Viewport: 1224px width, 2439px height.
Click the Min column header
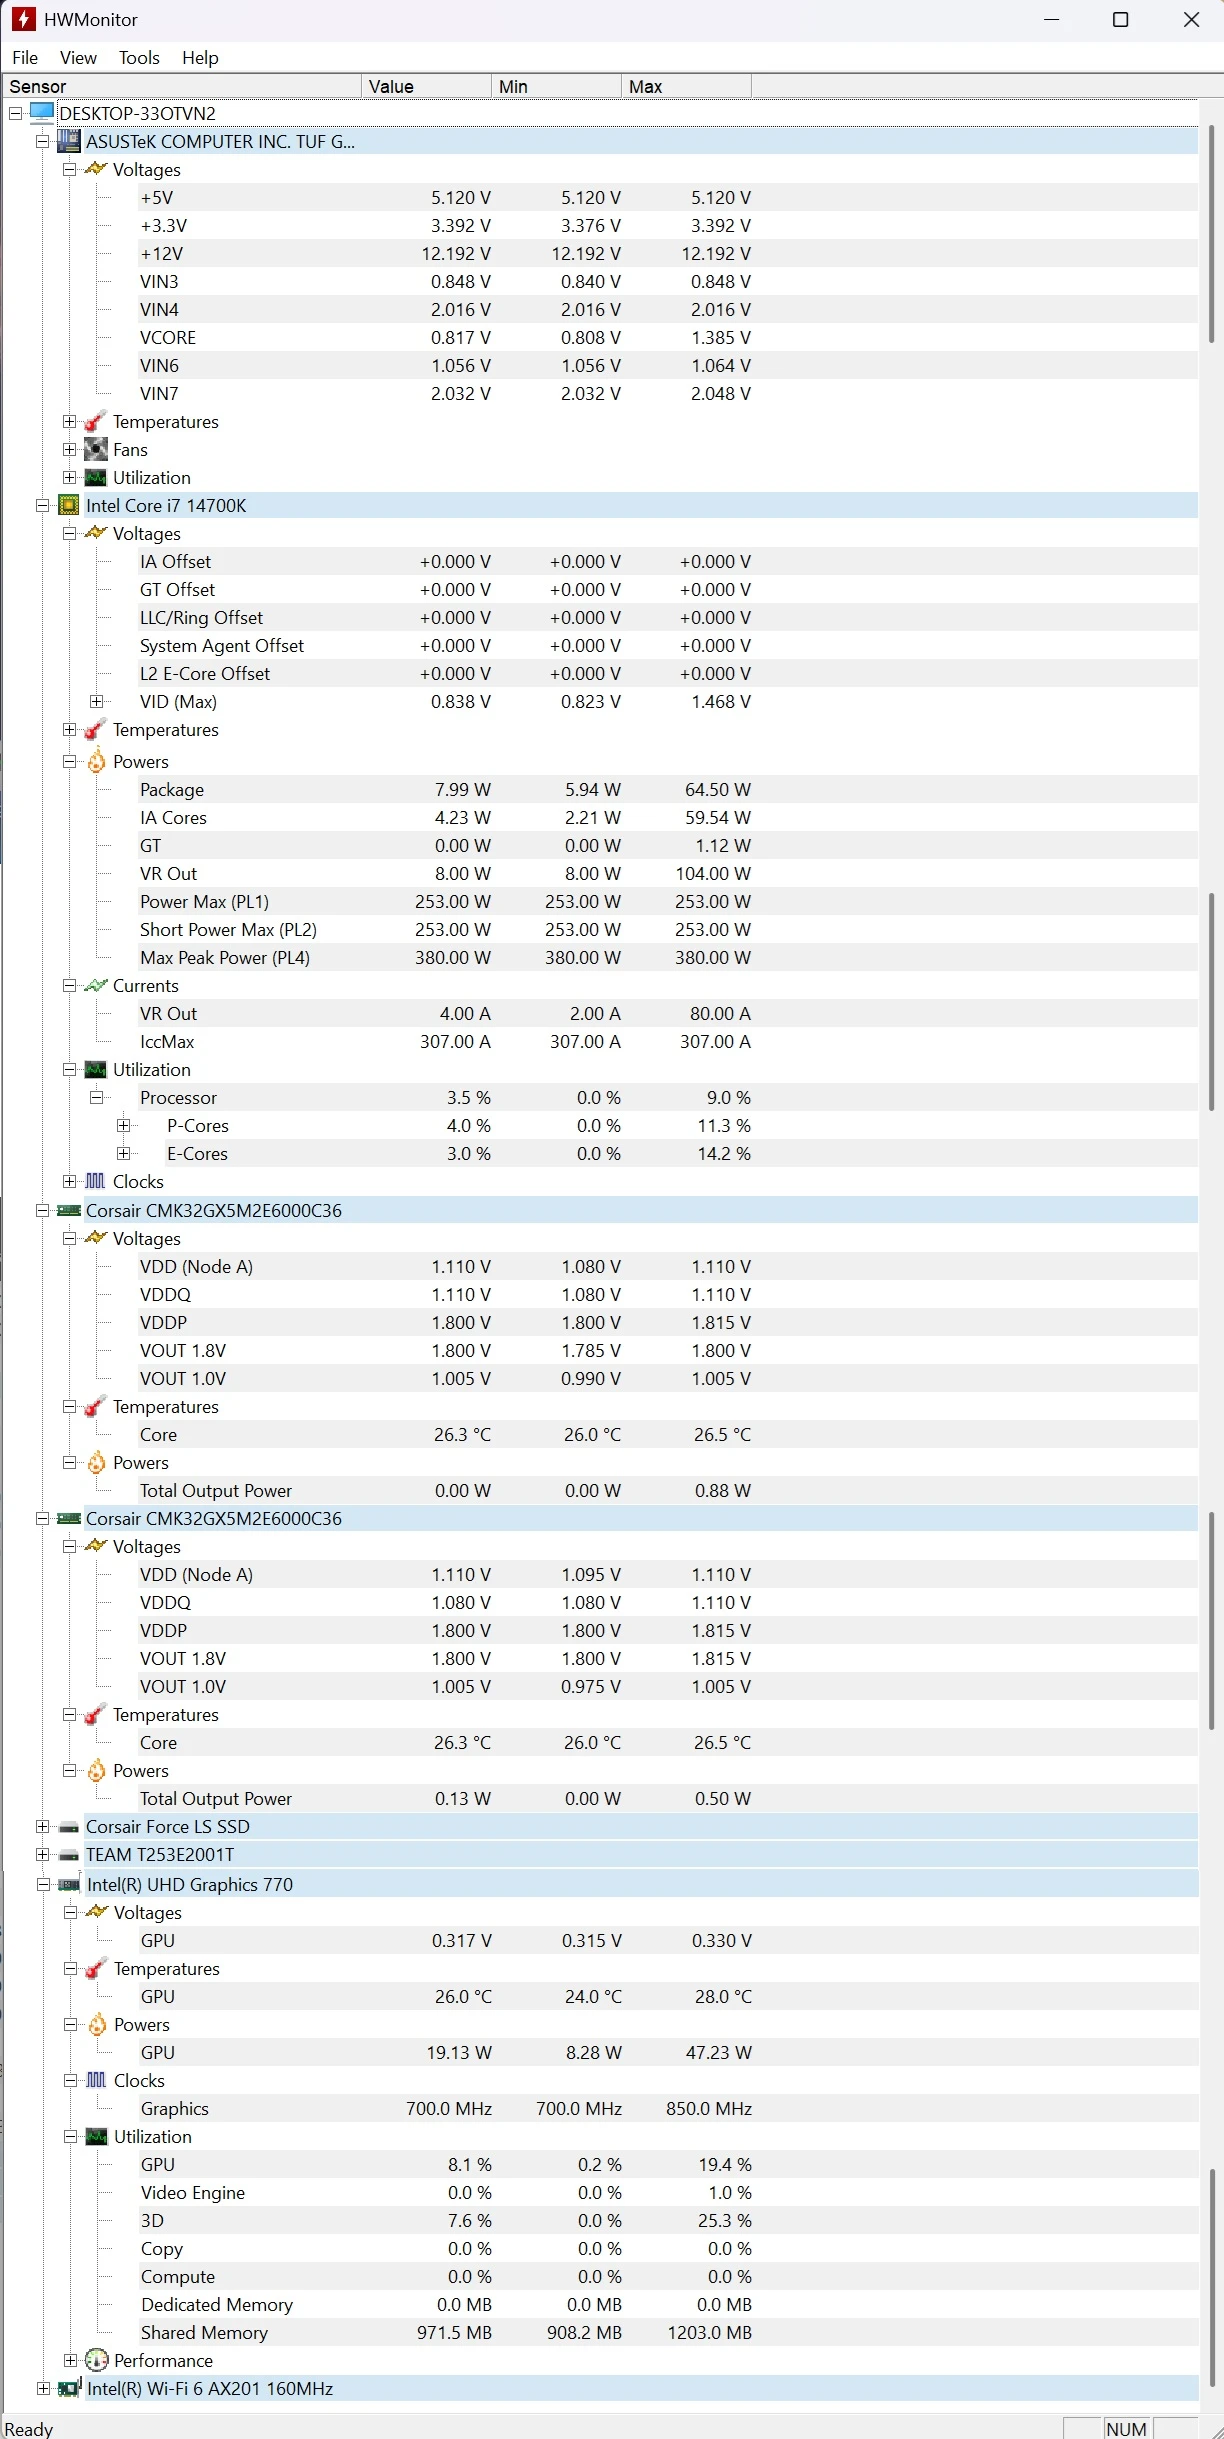[557, 86]
